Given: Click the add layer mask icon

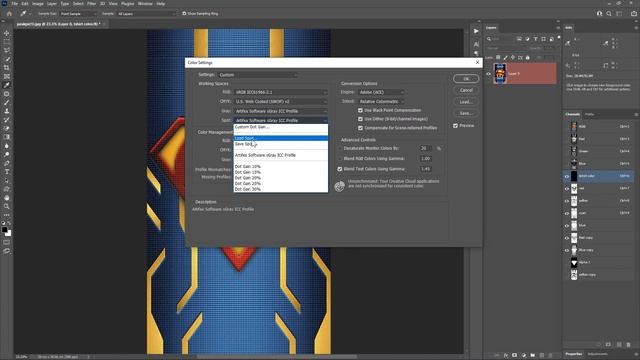Looking at the screenshot, I should point(514,356).
